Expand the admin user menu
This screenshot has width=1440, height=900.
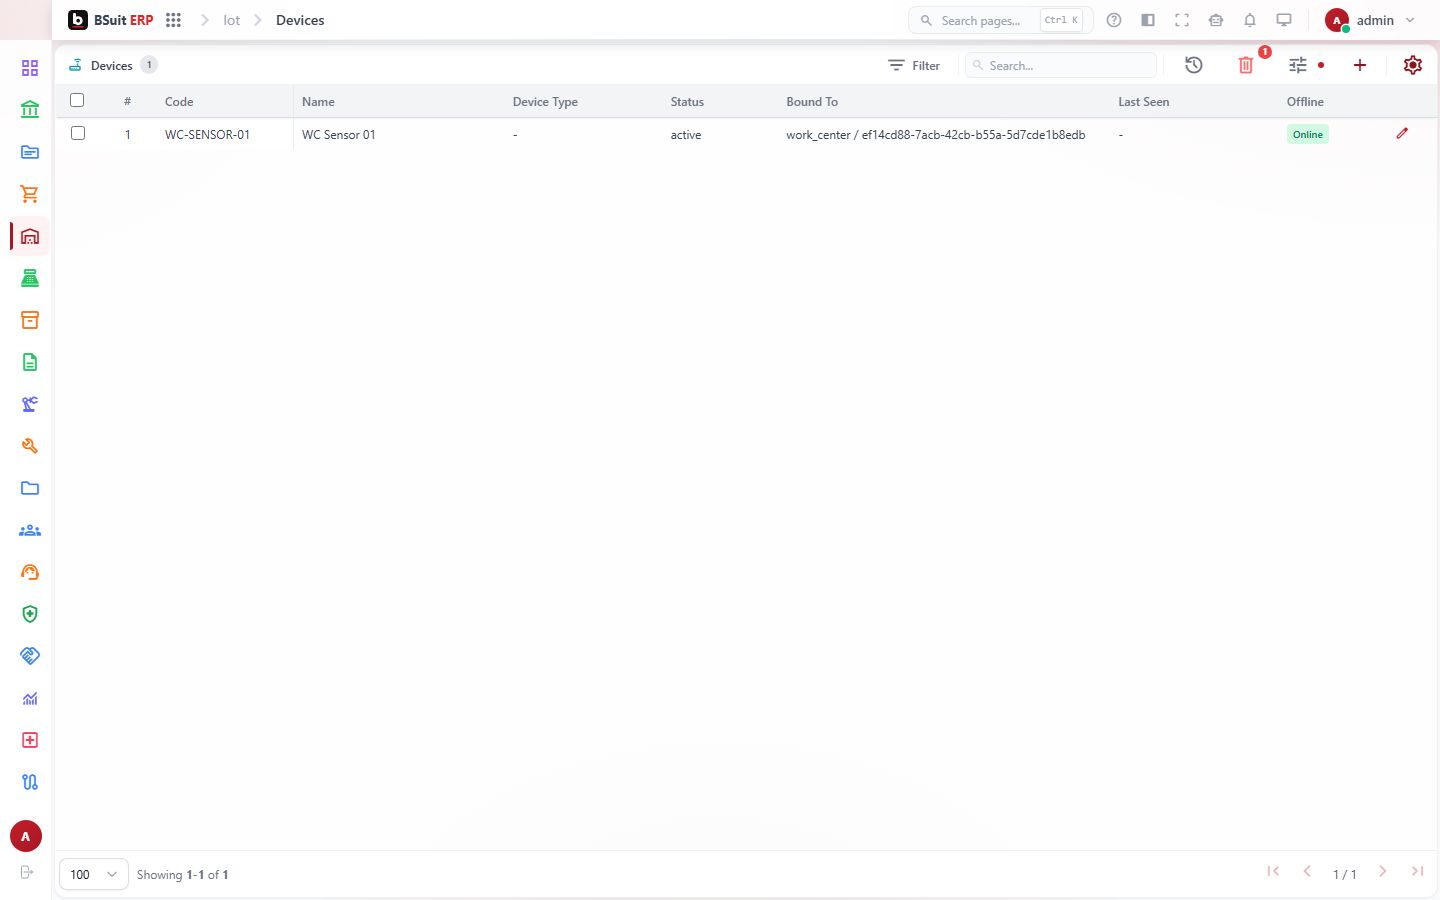coord(1370,20)
